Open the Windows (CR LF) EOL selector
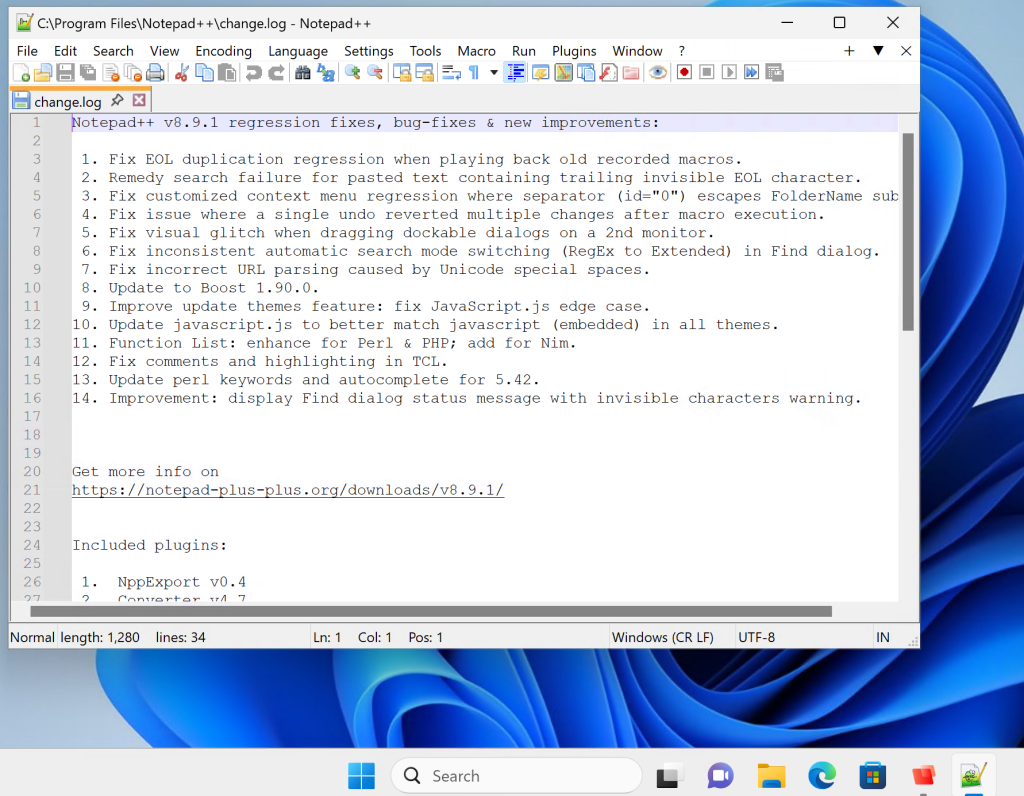Image resolution: width=1024 pixels, height=796 pixels. pyautogui.click(x=662, y=637)
